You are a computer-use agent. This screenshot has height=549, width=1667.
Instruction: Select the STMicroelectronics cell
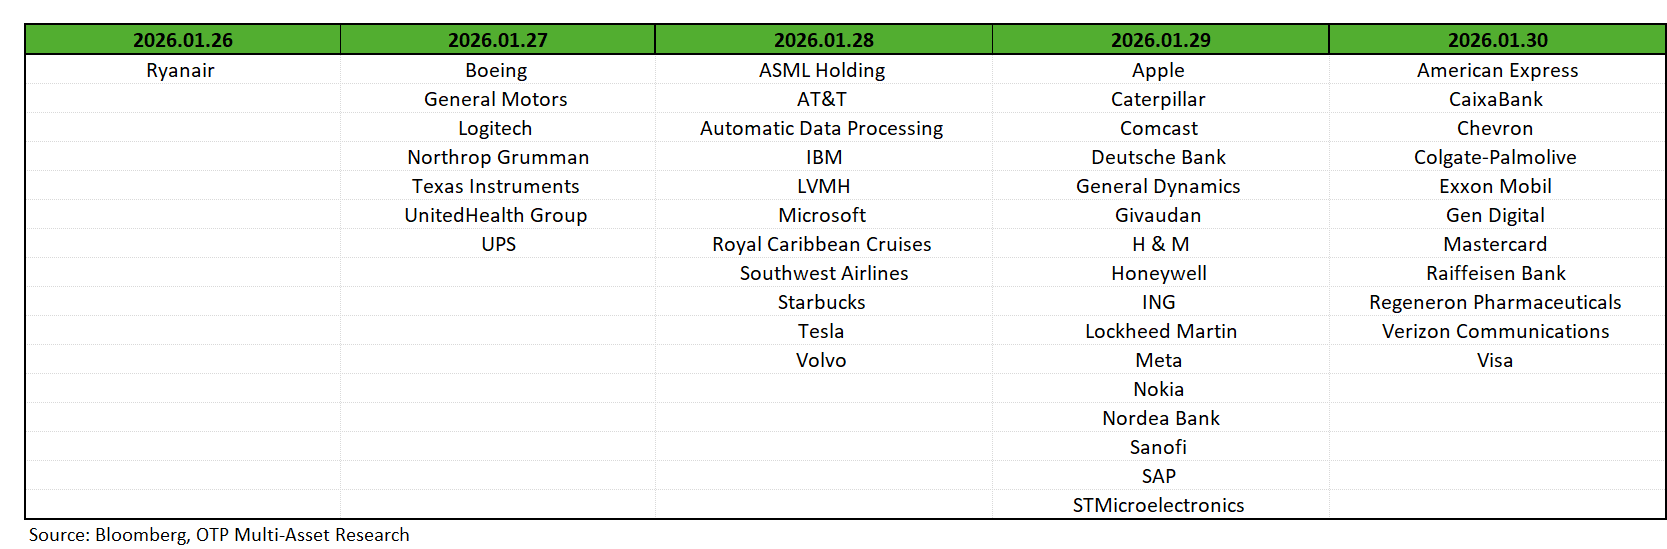click(x=1159, y=505)
